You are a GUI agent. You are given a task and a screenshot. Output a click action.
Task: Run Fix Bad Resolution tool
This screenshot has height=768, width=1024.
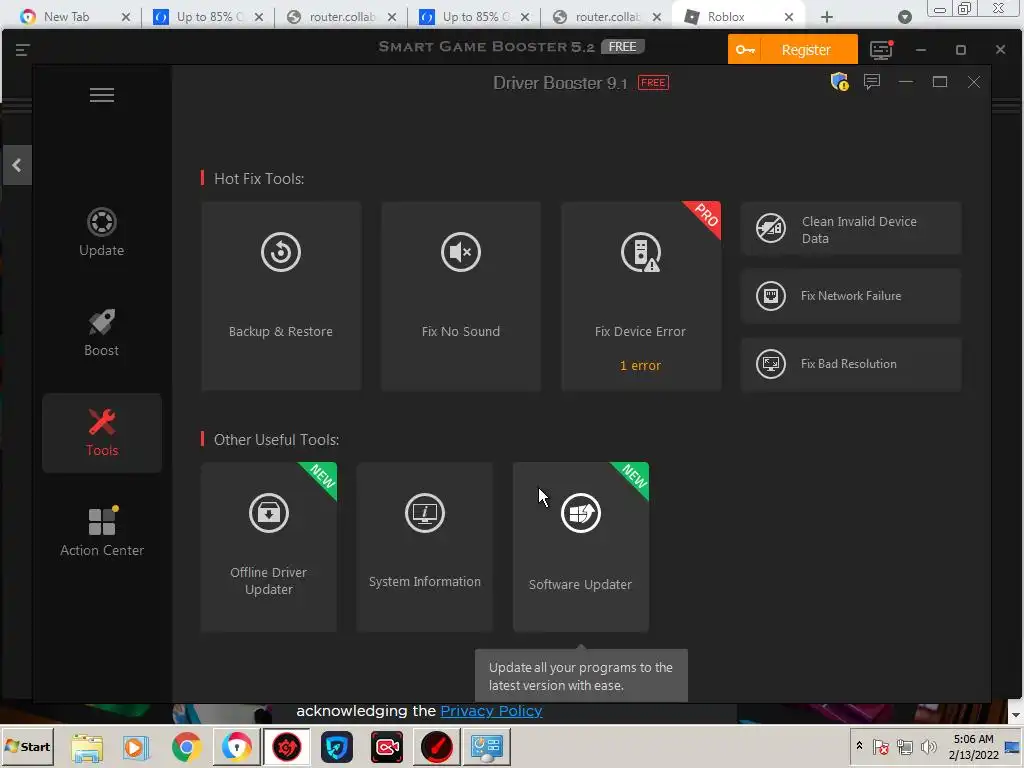pos(851,364)
